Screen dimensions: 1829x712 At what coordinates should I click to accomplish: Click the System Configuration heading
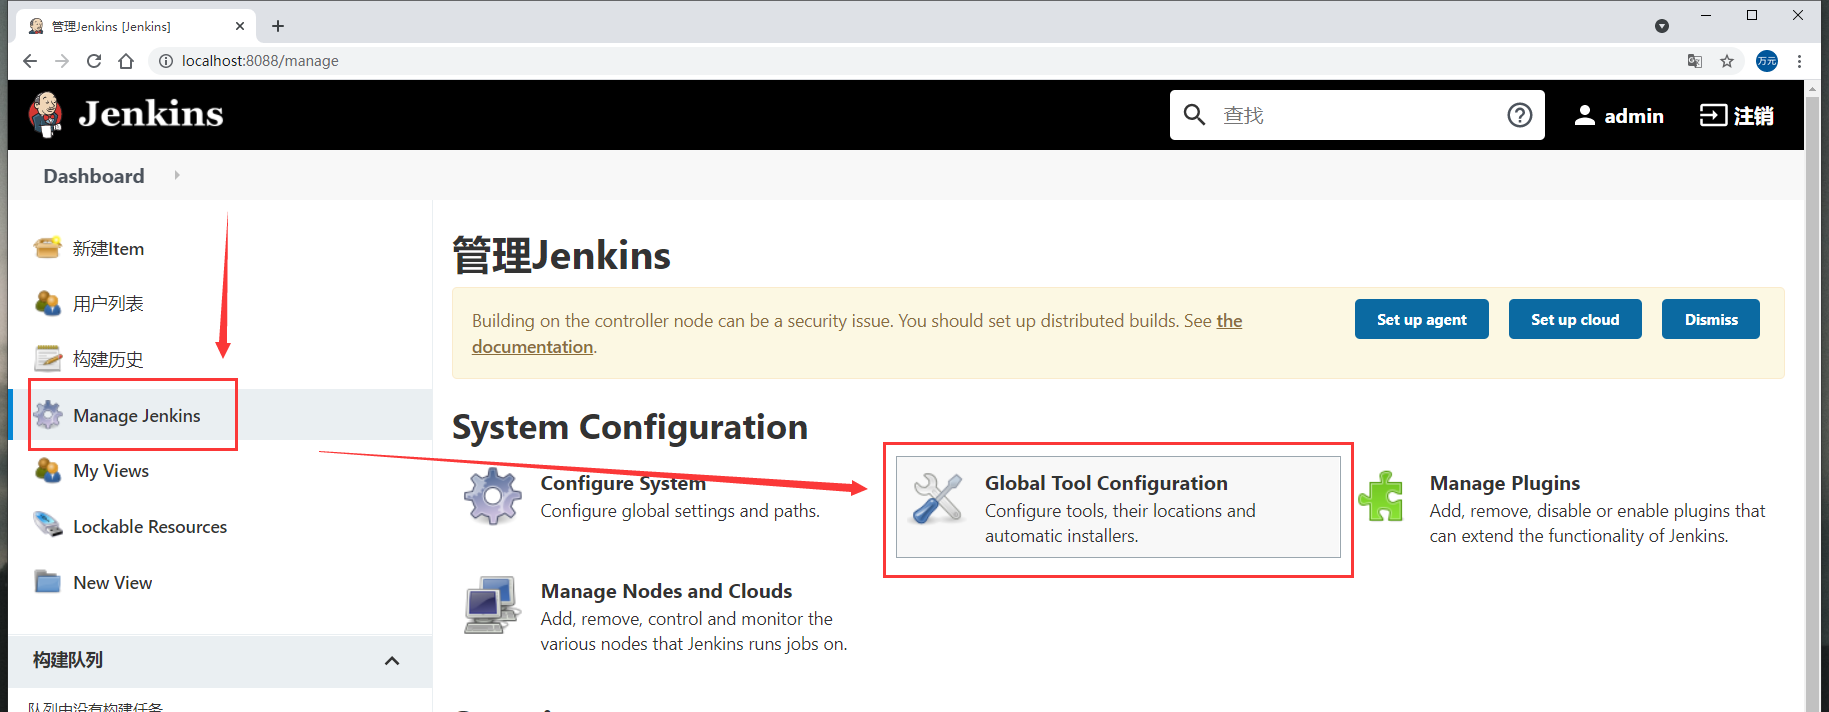[x=630, y=427]
